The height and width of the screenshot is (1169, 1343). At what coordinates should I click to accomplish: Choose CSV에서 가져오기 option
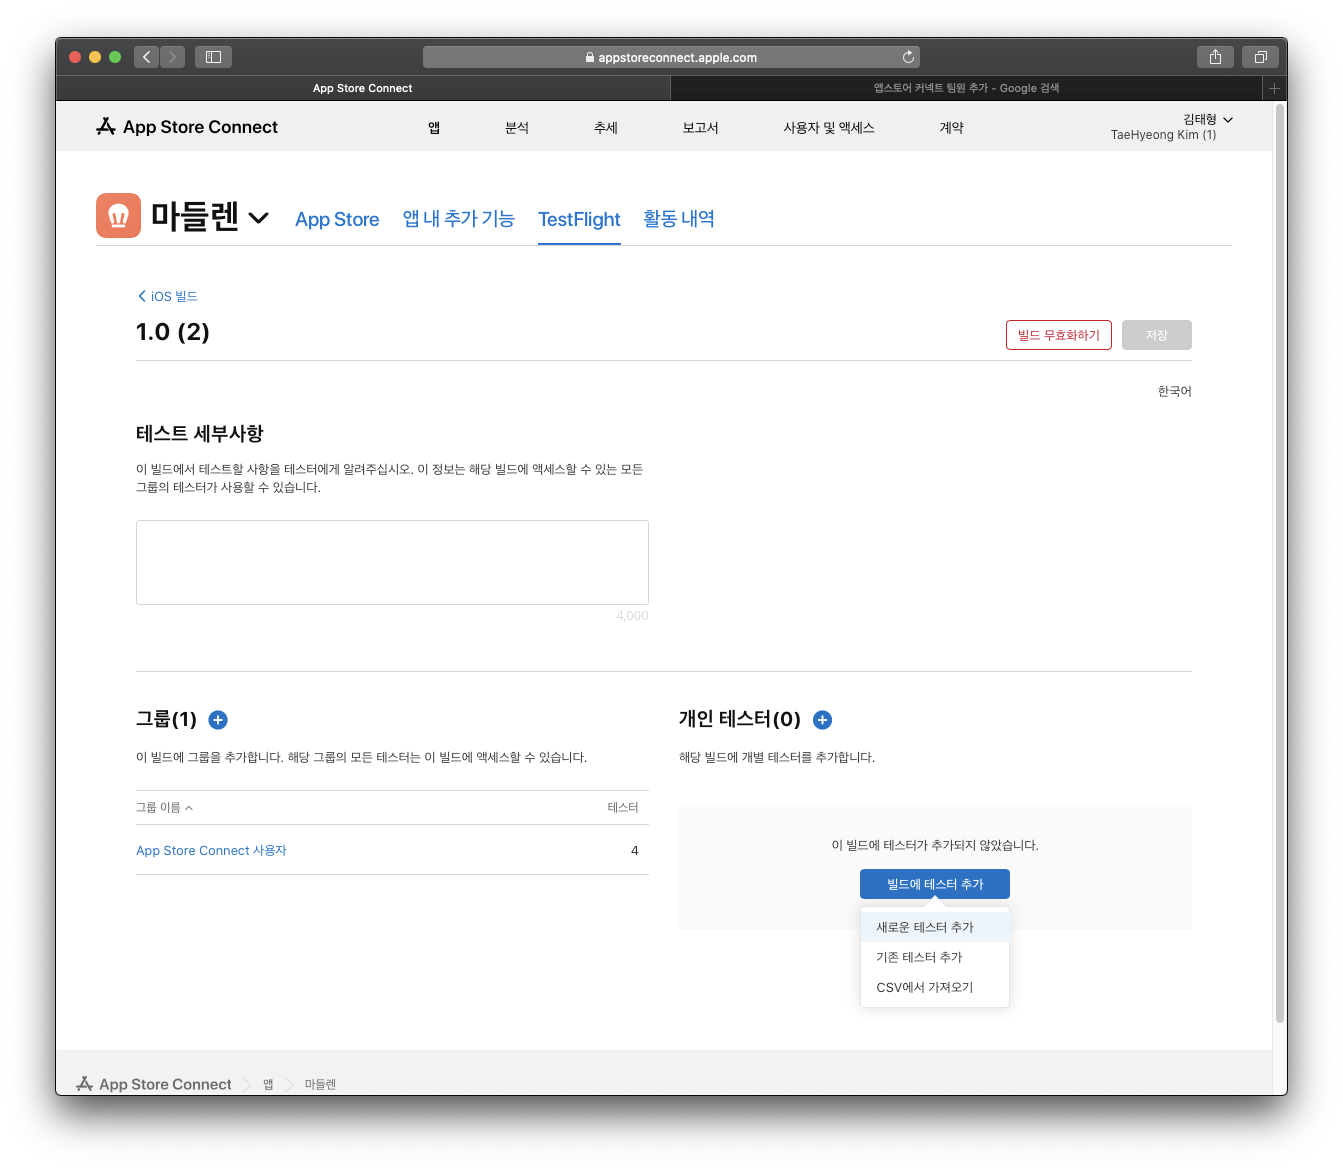click(x=935, y=987)
